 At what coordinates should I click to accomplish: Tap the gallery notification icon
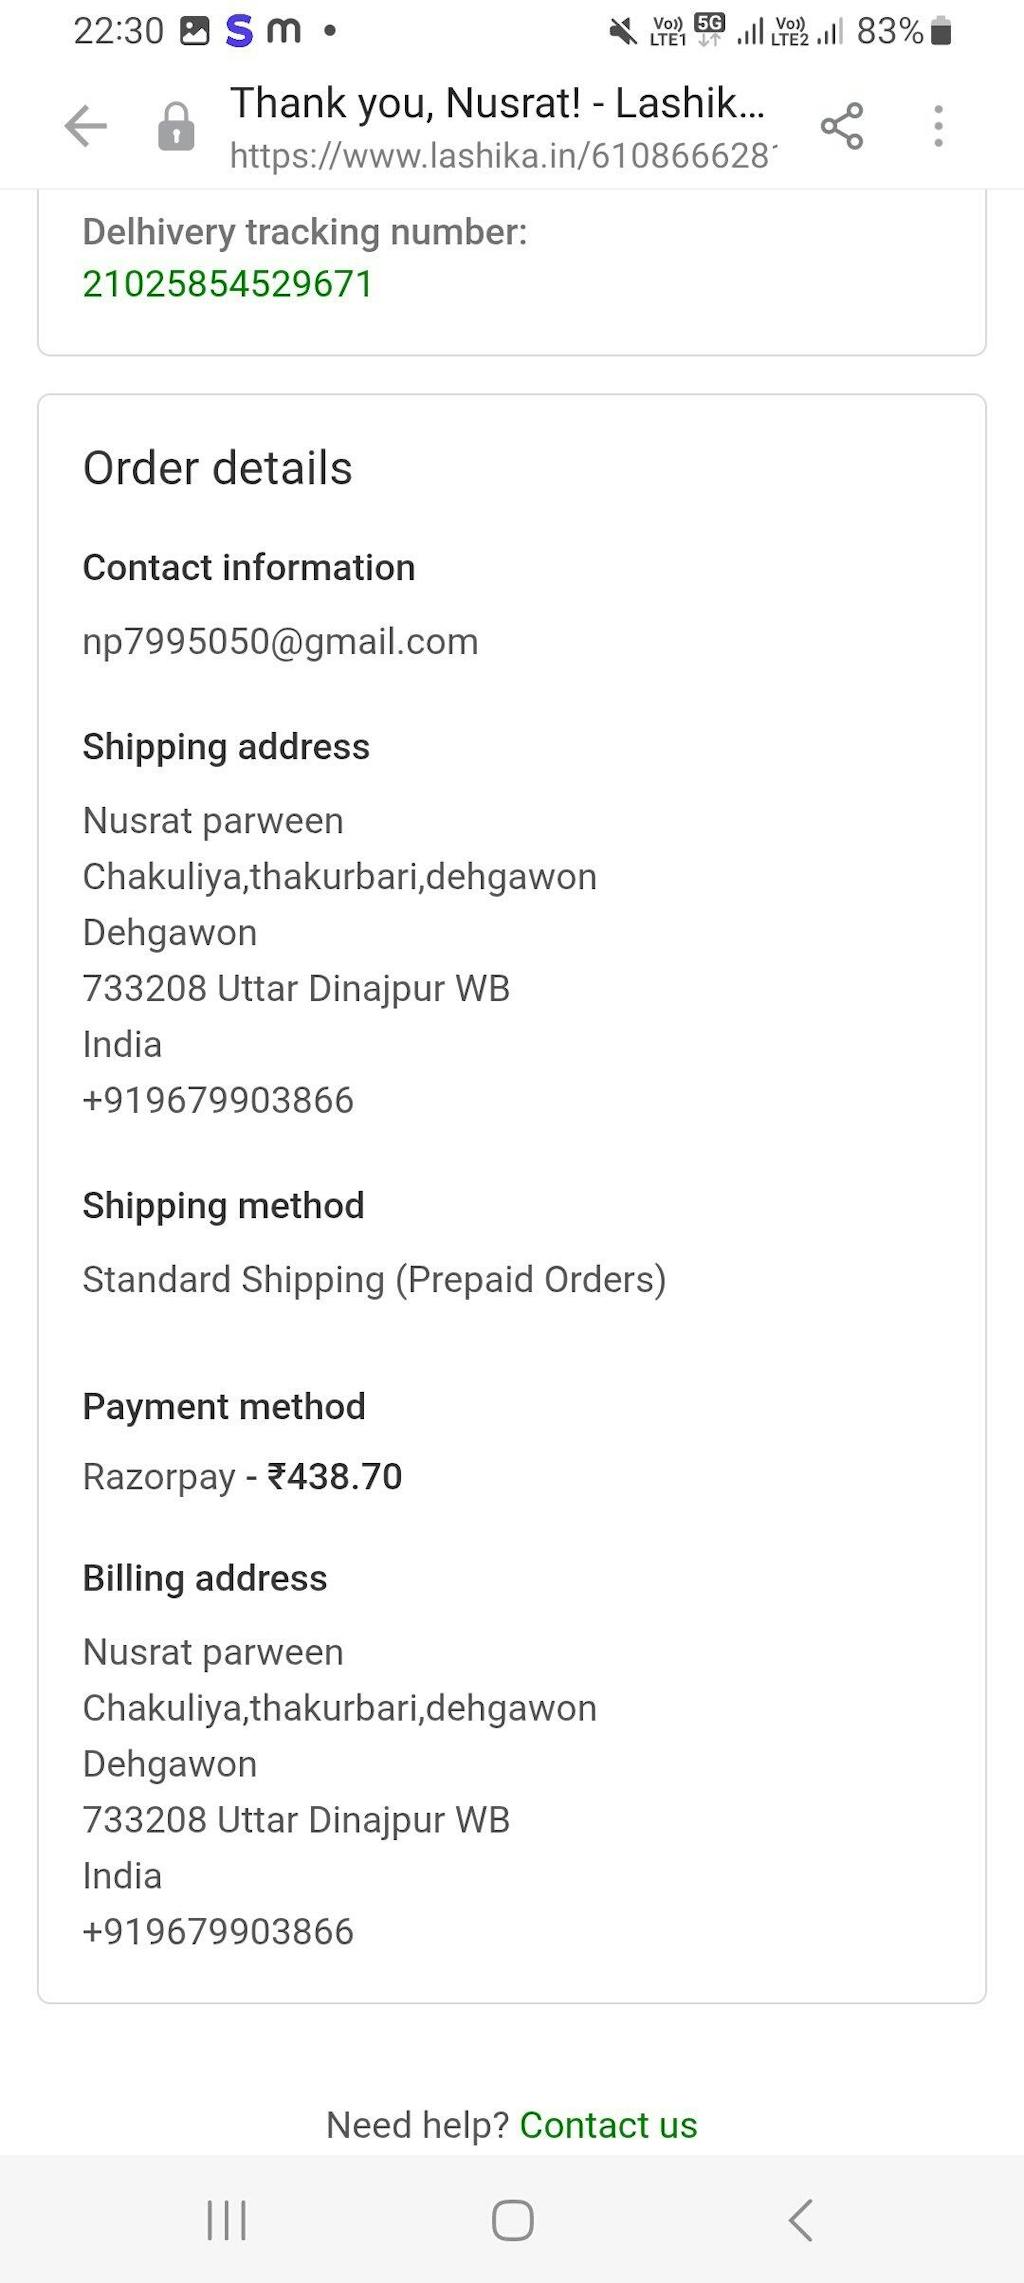pyautogui.click(x=194, y=32)
